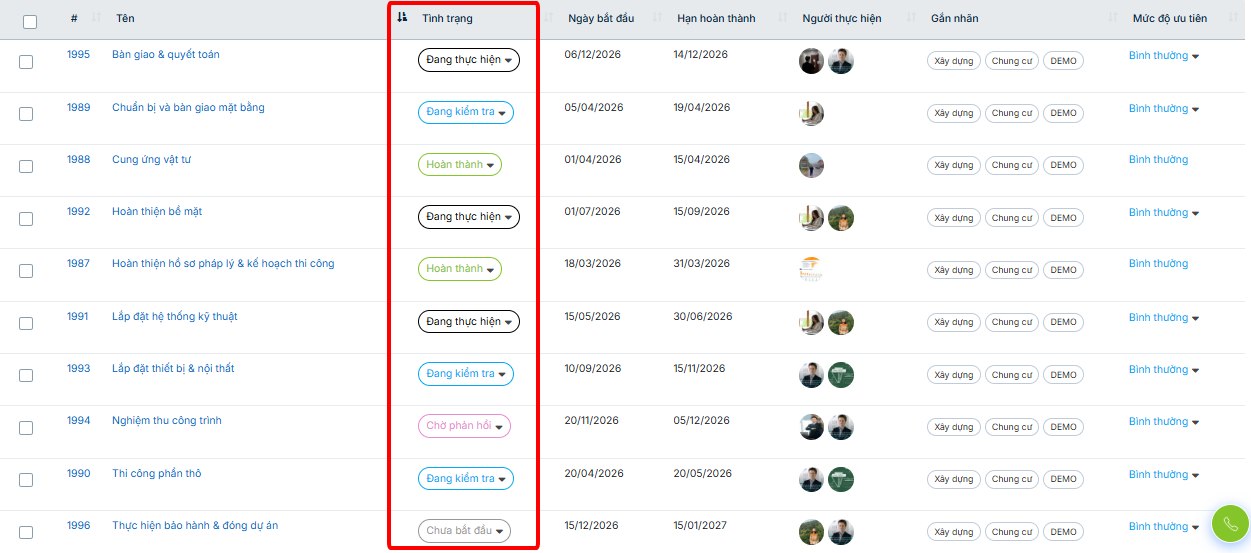The width and height of the screenshot is (1251, 553).
Task: Open status dropdown for Bàn giao & quyết toán
Action: pos(468,60)
